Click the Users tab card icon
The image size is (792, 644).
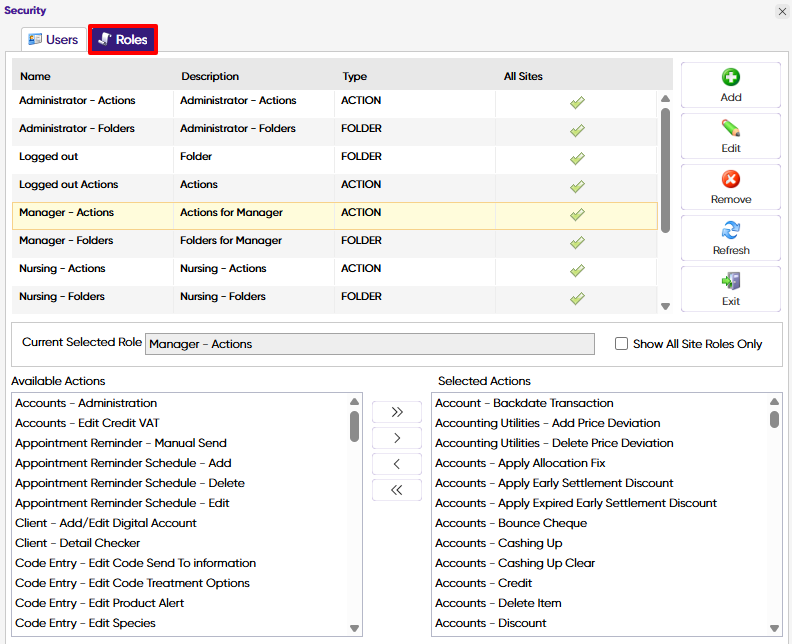click(35, 39)
